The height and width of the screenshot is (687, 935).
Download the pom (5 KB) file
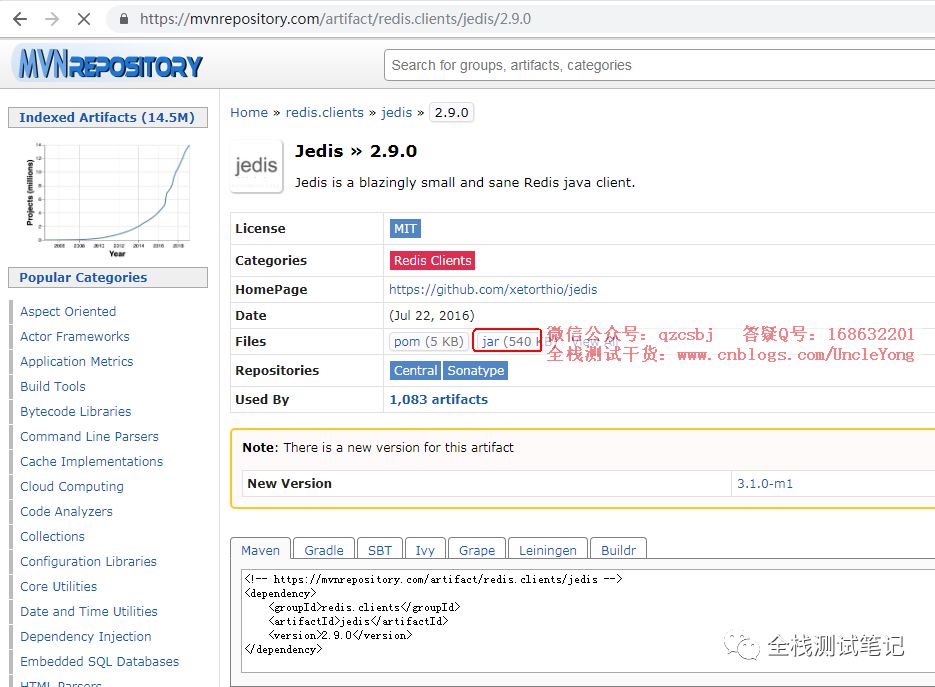(428, 342)
